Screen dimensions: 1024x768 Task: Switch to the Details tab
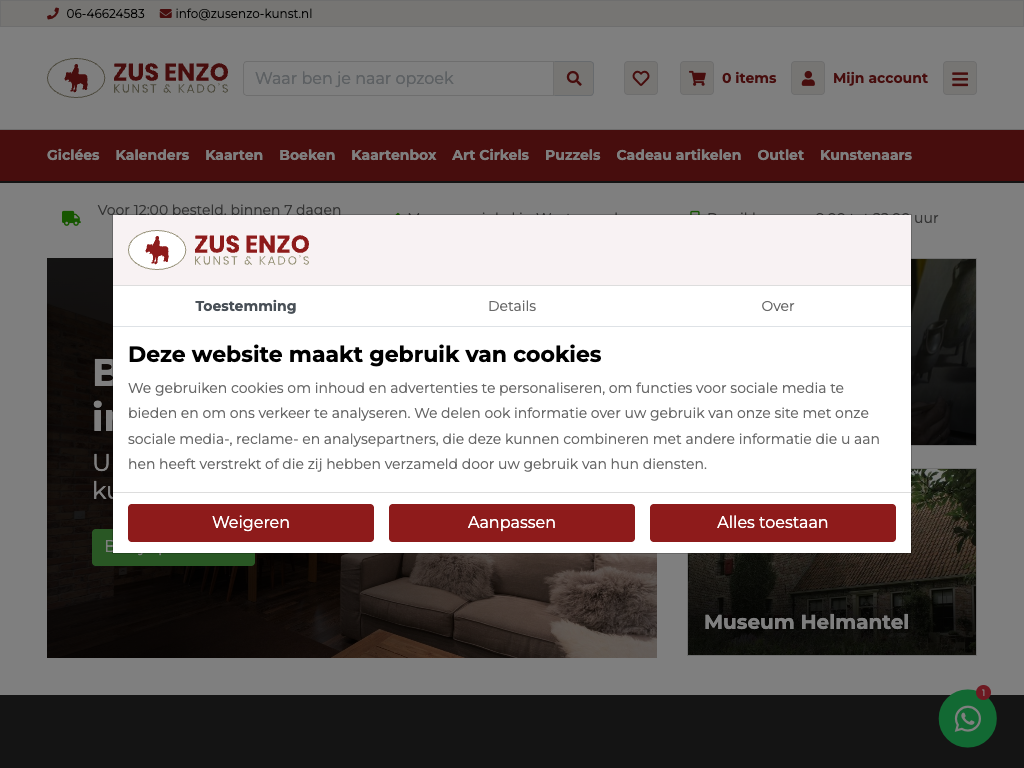(x=511, y=306)
